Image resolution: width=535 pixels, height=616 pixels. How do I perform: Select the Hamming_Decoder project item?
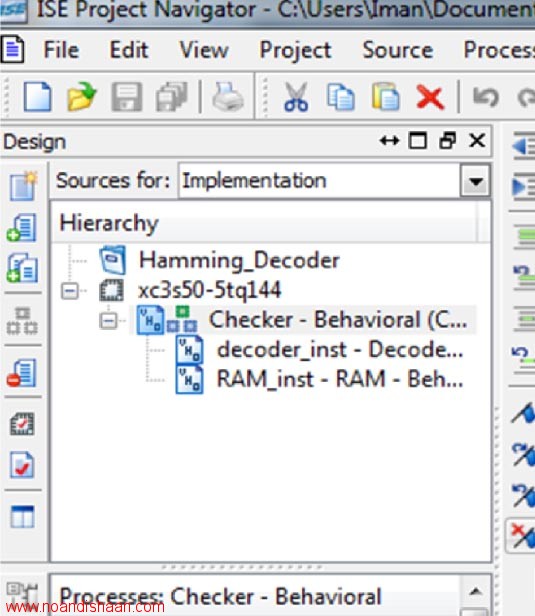pos(239,261)
